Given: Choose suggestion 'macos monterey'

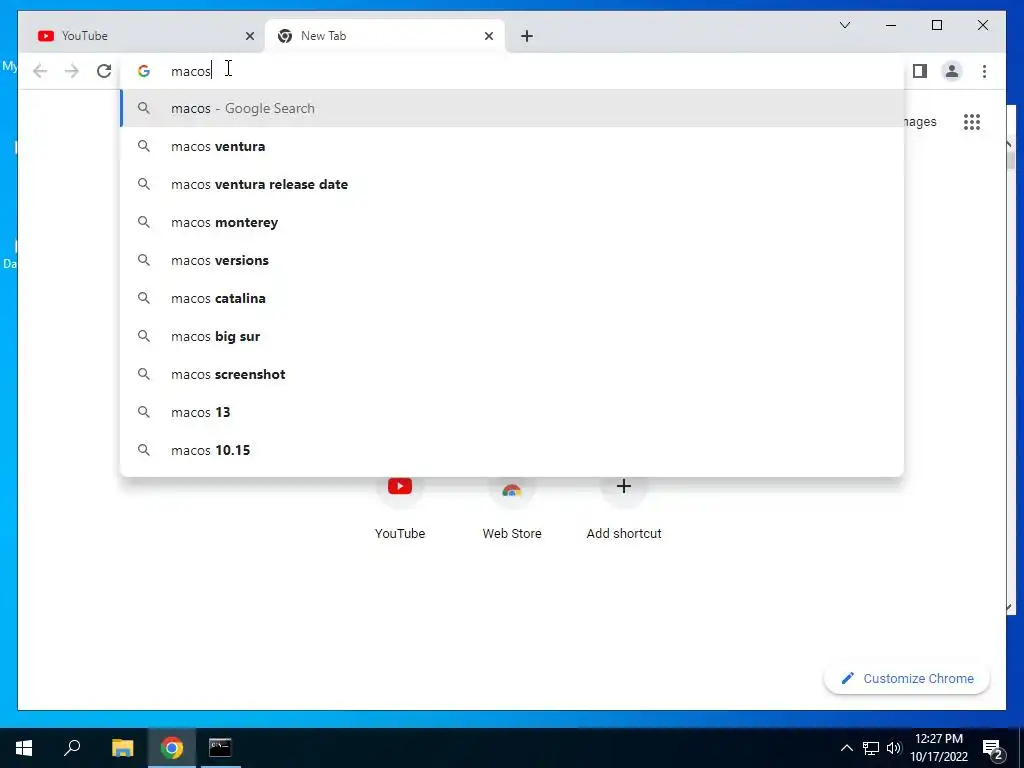Looking at the screenshot, I should [x=512, y=222].
